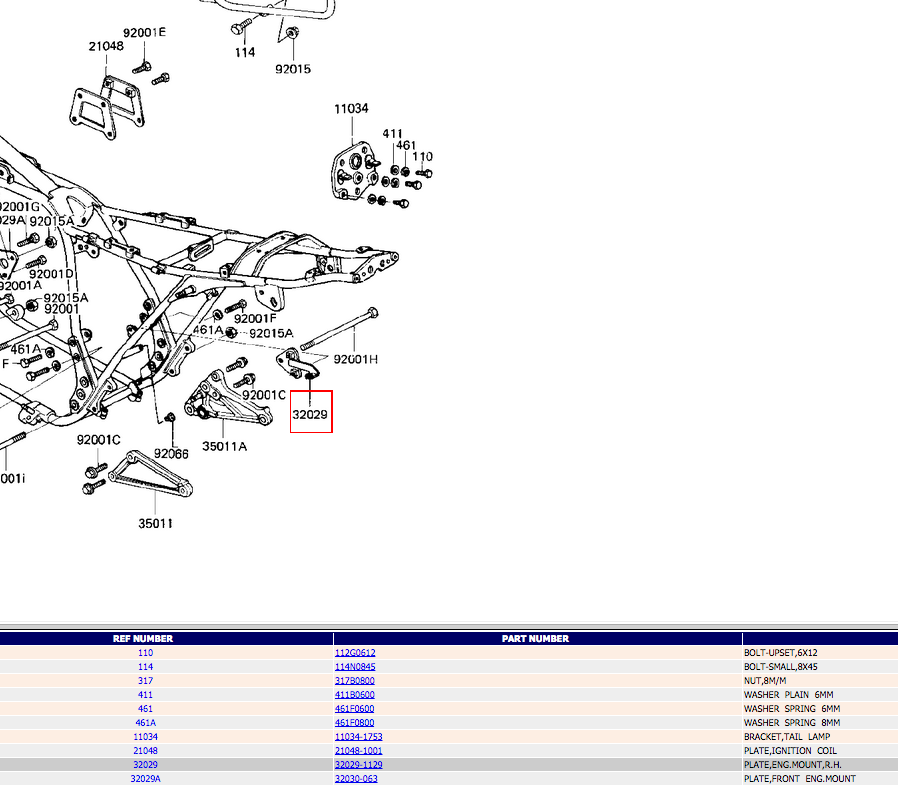Click the REF NUMBER column header
Image resolution: width=898 pixels, height=785 pixels.
145,638
